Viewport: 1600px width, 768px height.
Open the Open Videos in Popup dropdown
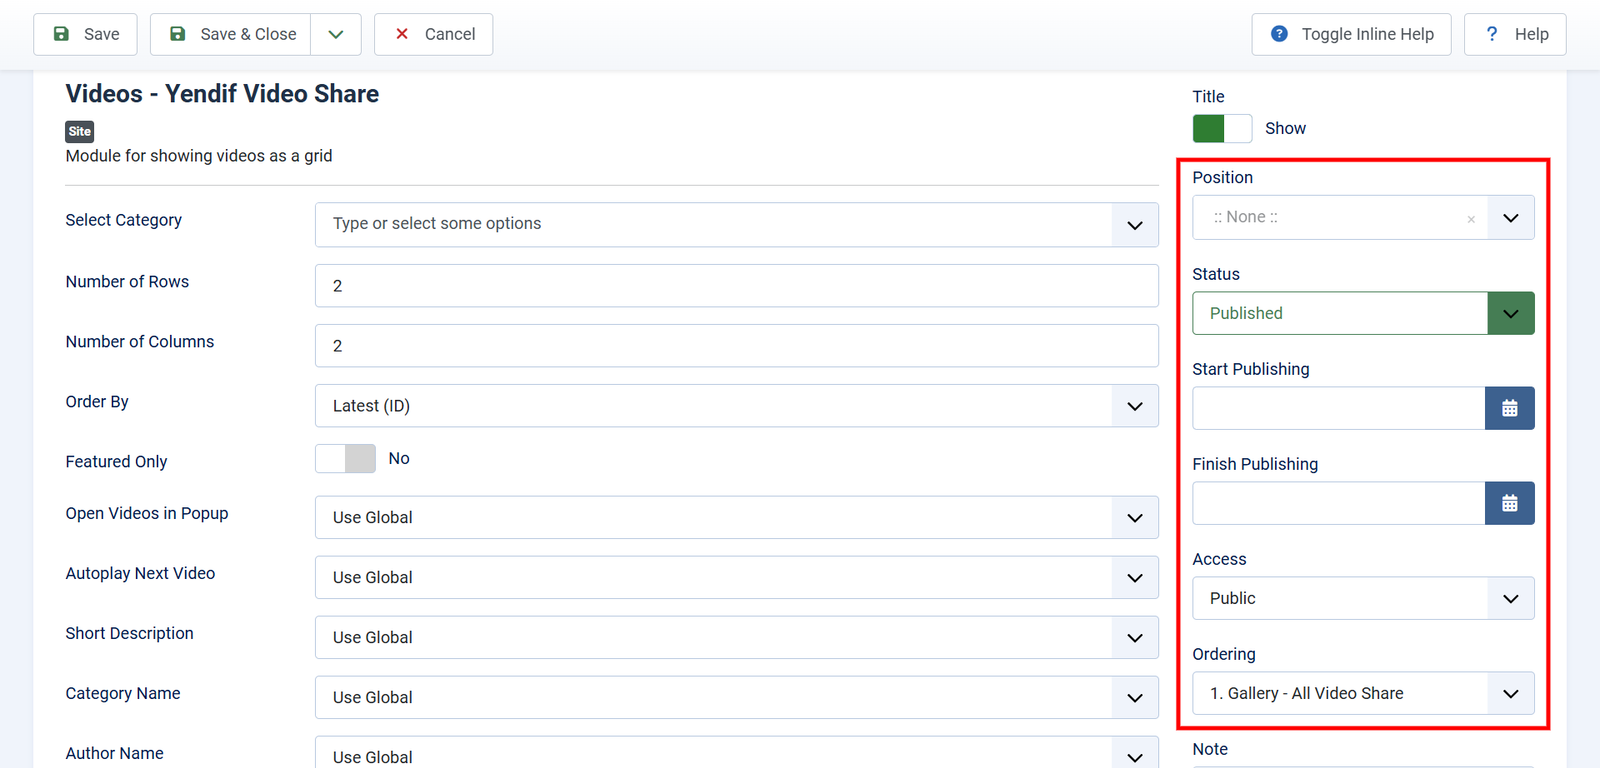[737, 518]
